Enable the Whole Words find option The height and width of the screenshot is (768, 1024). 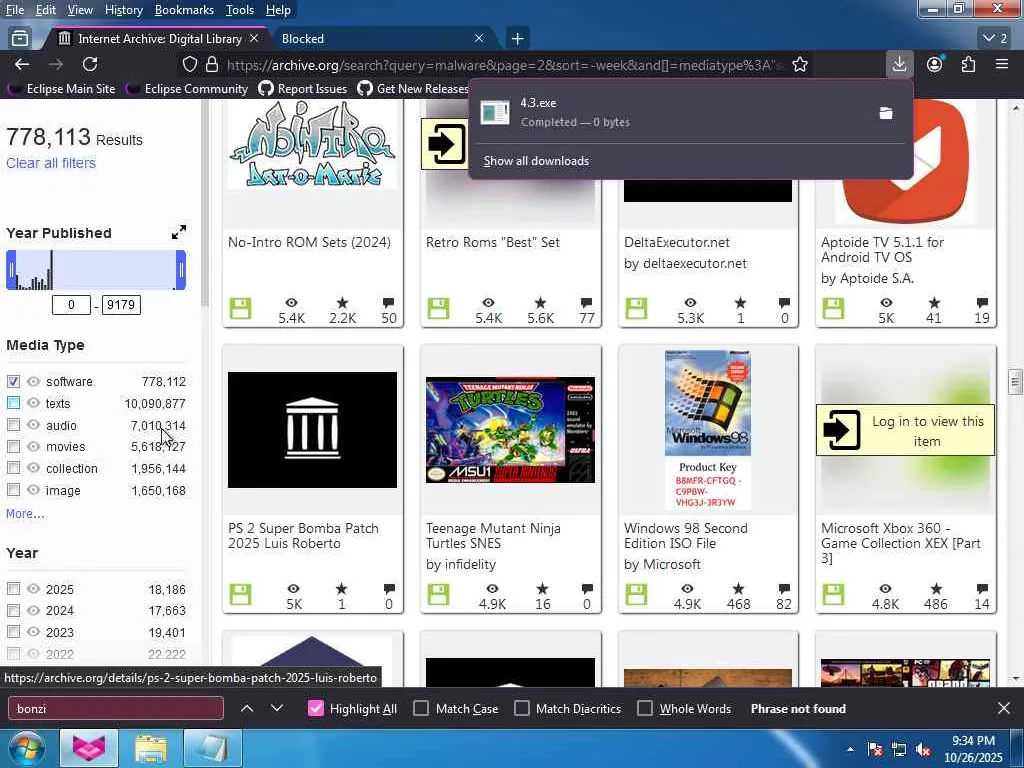point(645,709)
